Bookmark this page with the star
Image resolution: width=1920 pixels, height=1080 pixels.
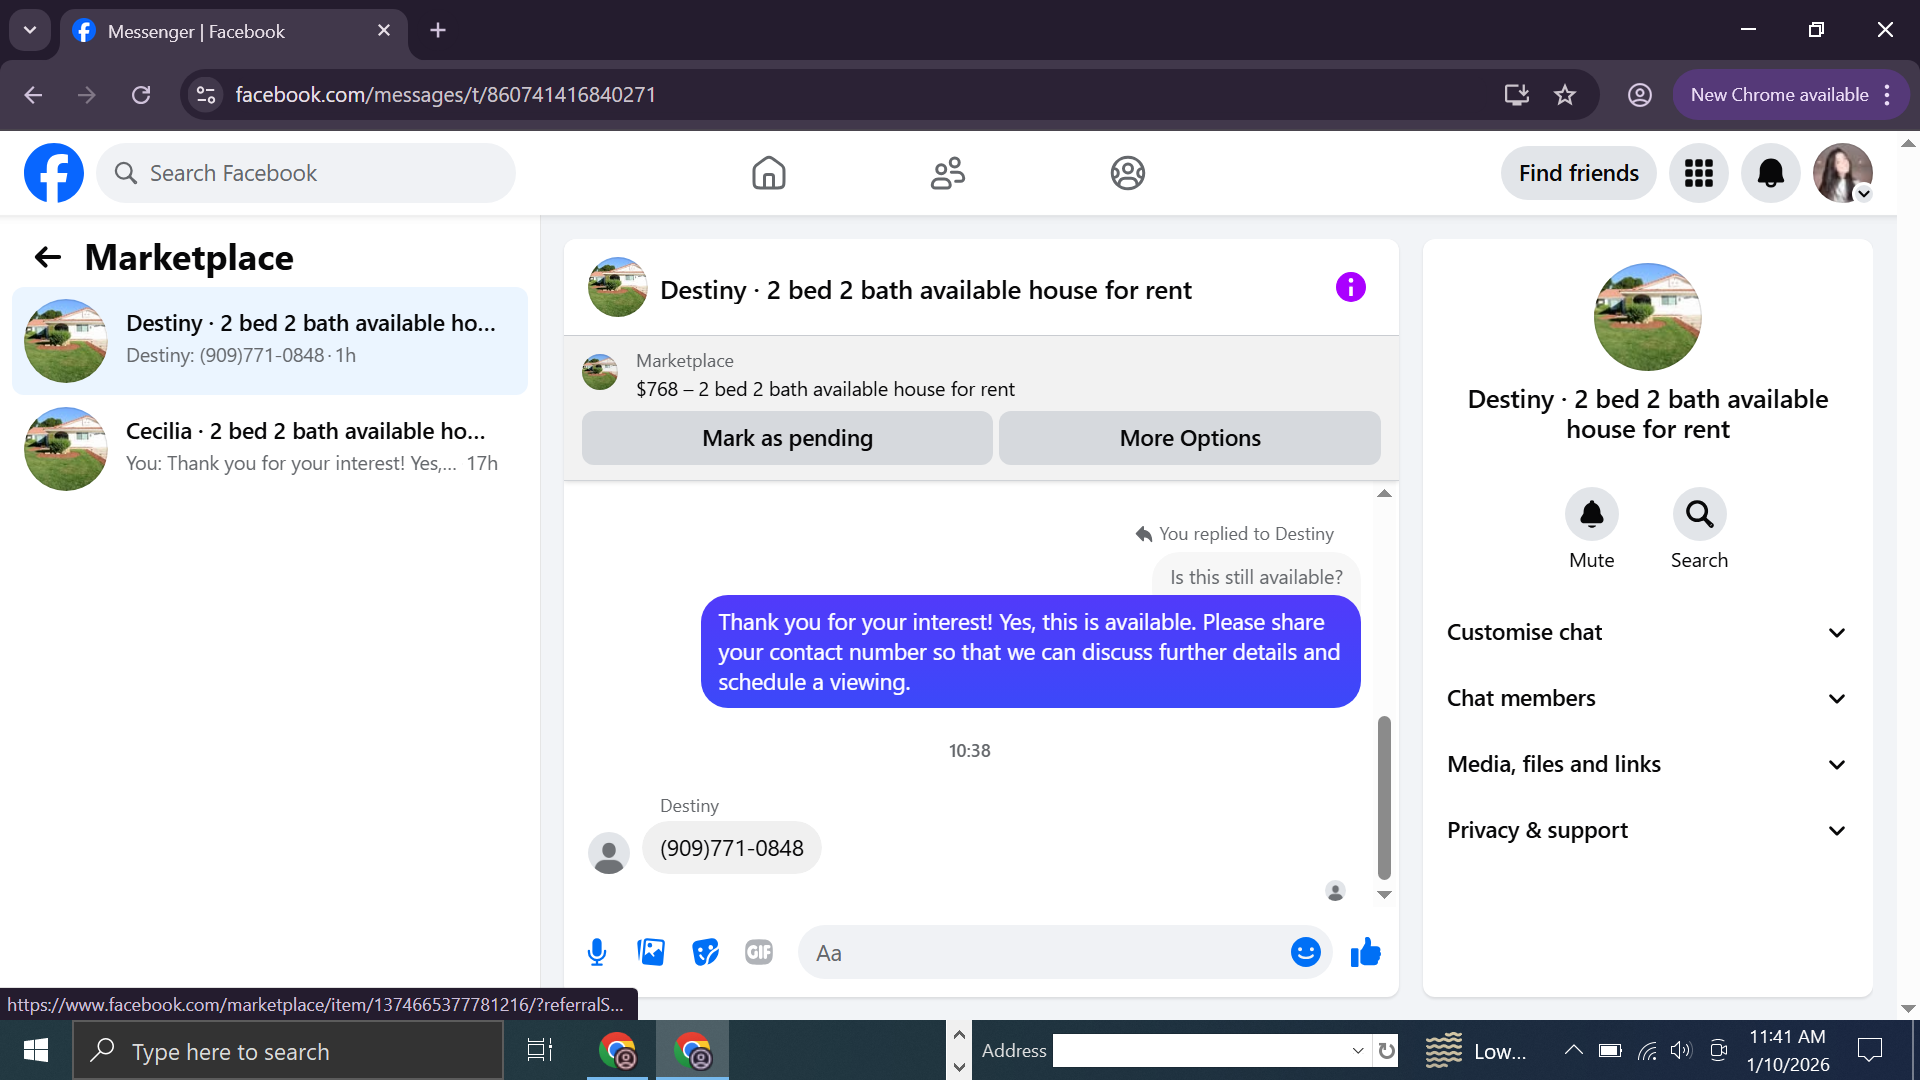click(1565, 95)
